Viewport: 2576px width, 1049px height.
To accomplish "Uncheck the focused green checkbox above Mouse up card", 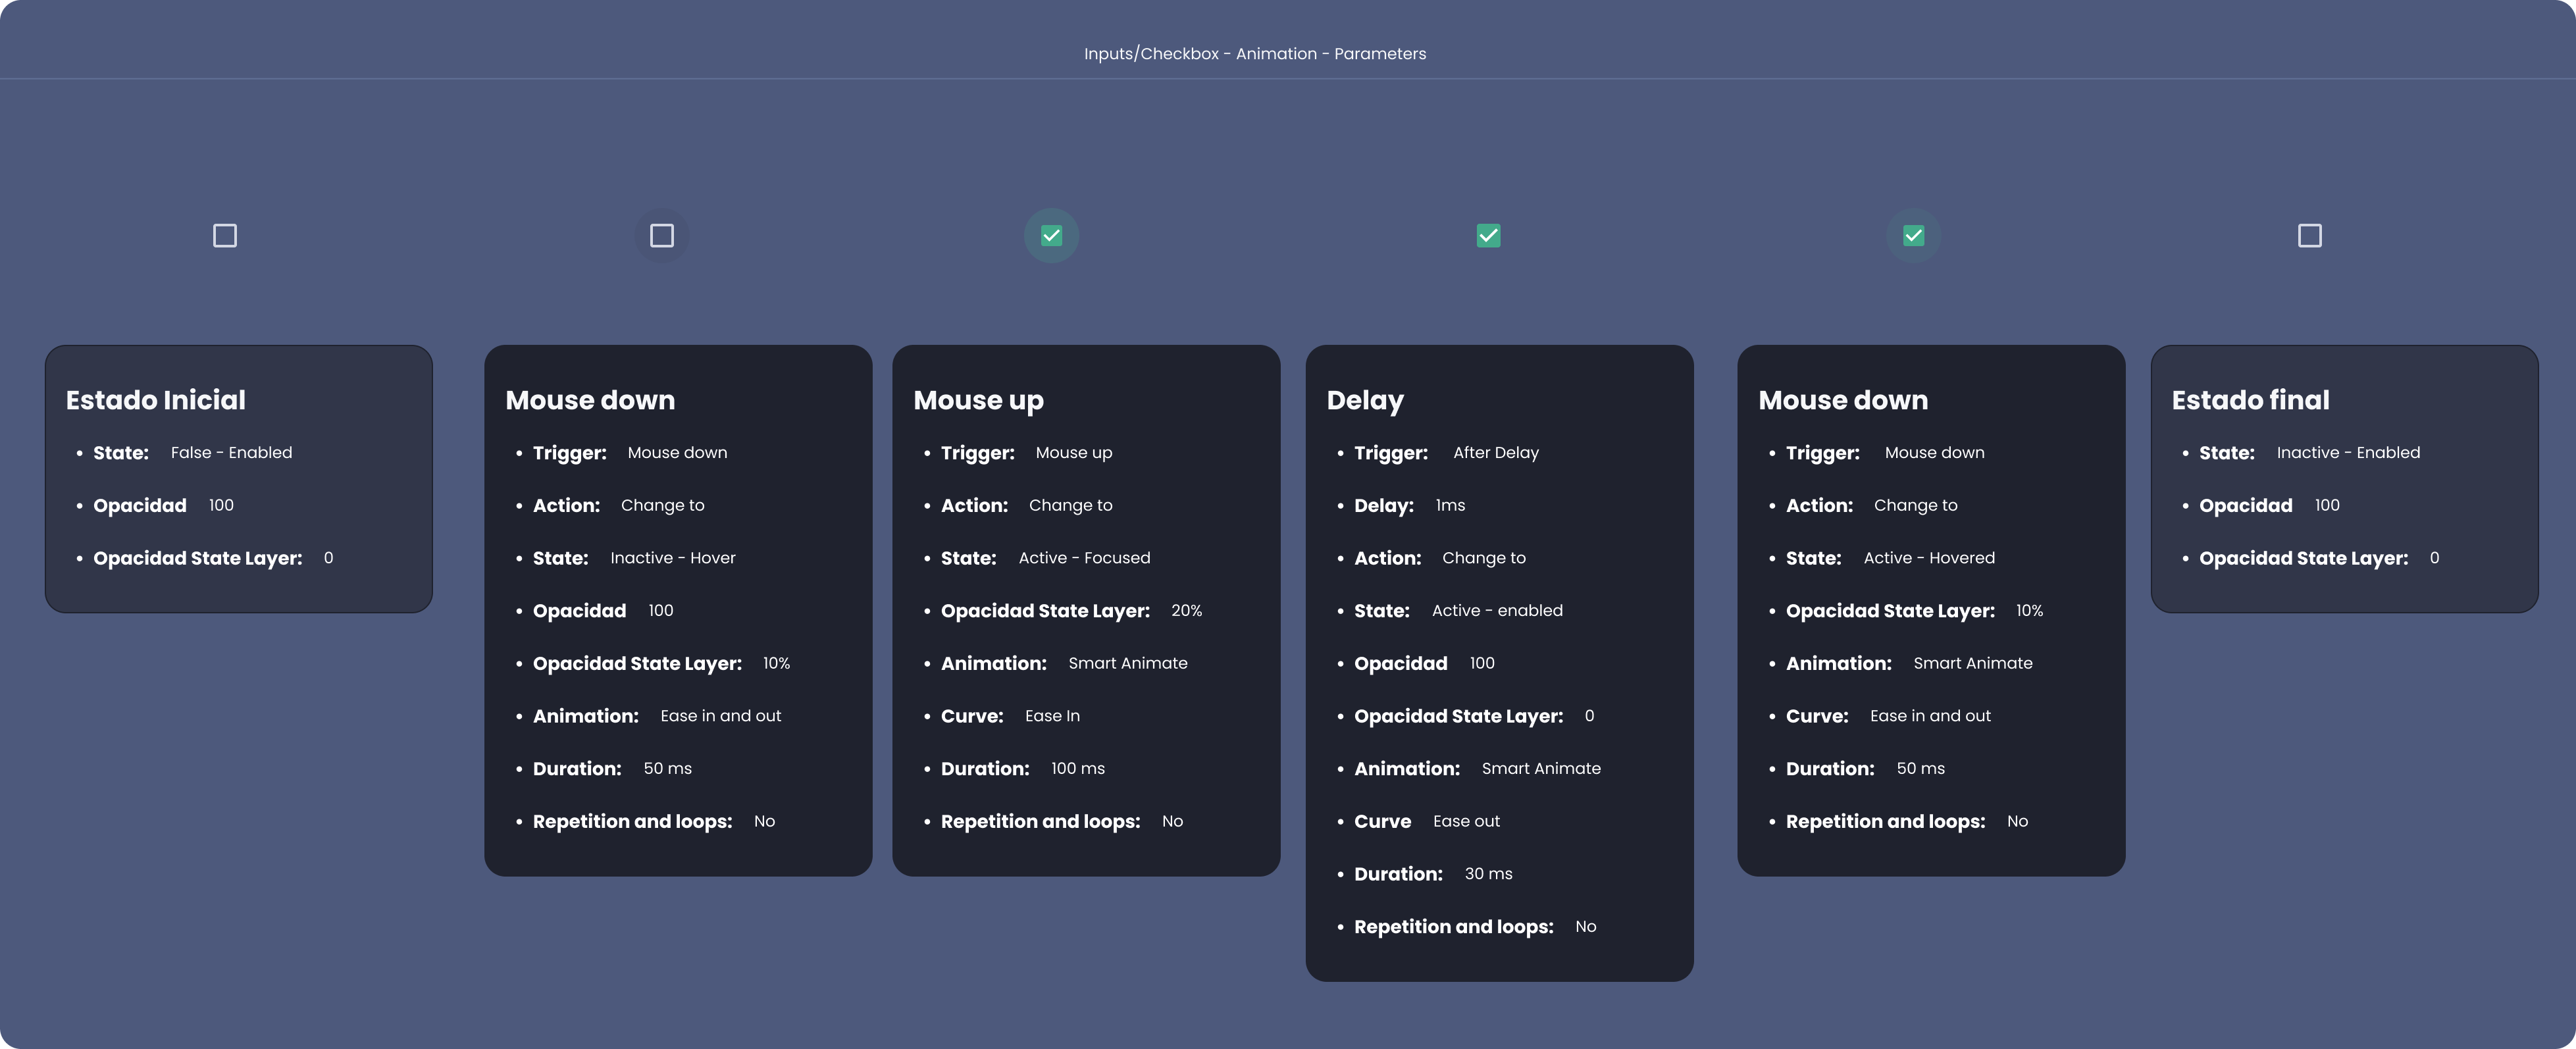I will [x=1051, y=236].
